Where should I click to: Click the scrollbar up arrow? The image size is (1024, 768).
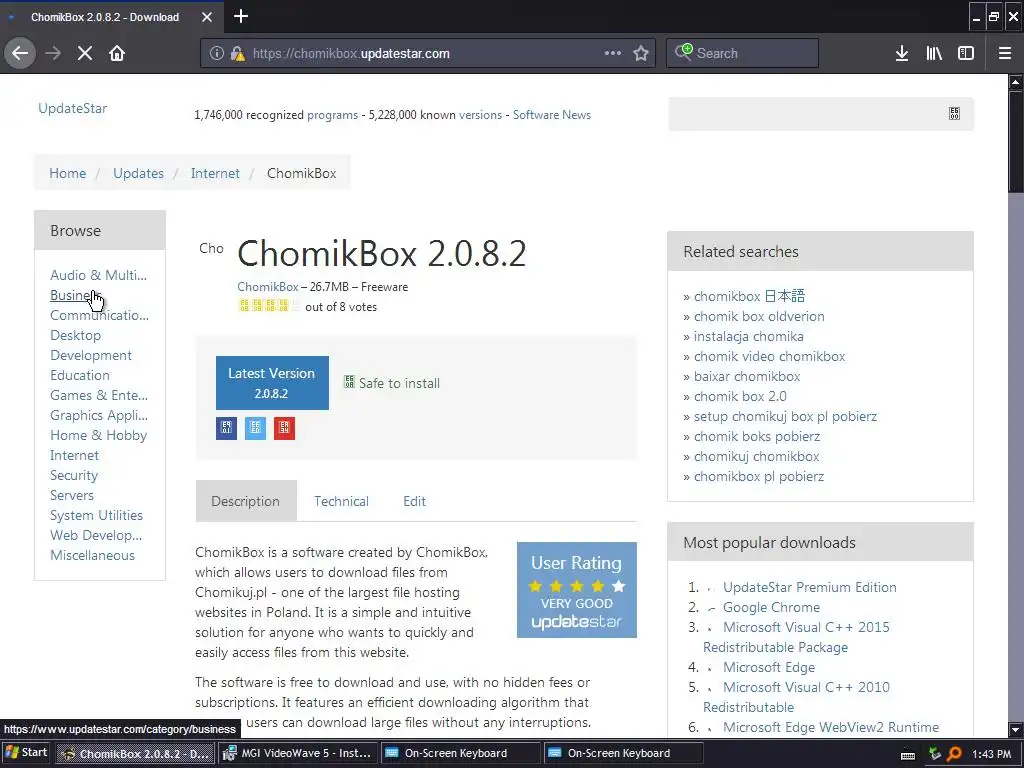pos(1016,82)
